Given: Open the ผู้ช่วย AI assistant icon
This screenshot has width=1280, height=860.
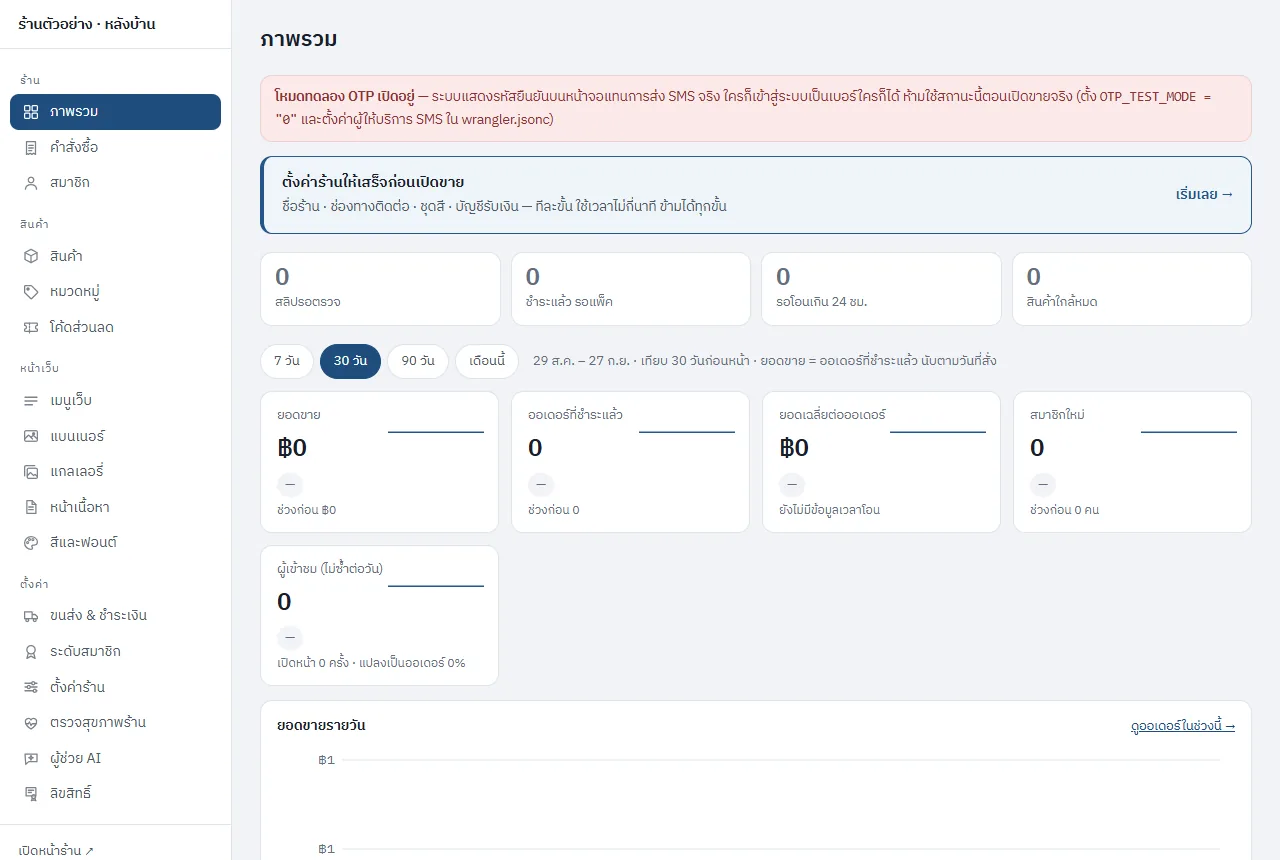Looking at the screenshot, I should 31,758.
